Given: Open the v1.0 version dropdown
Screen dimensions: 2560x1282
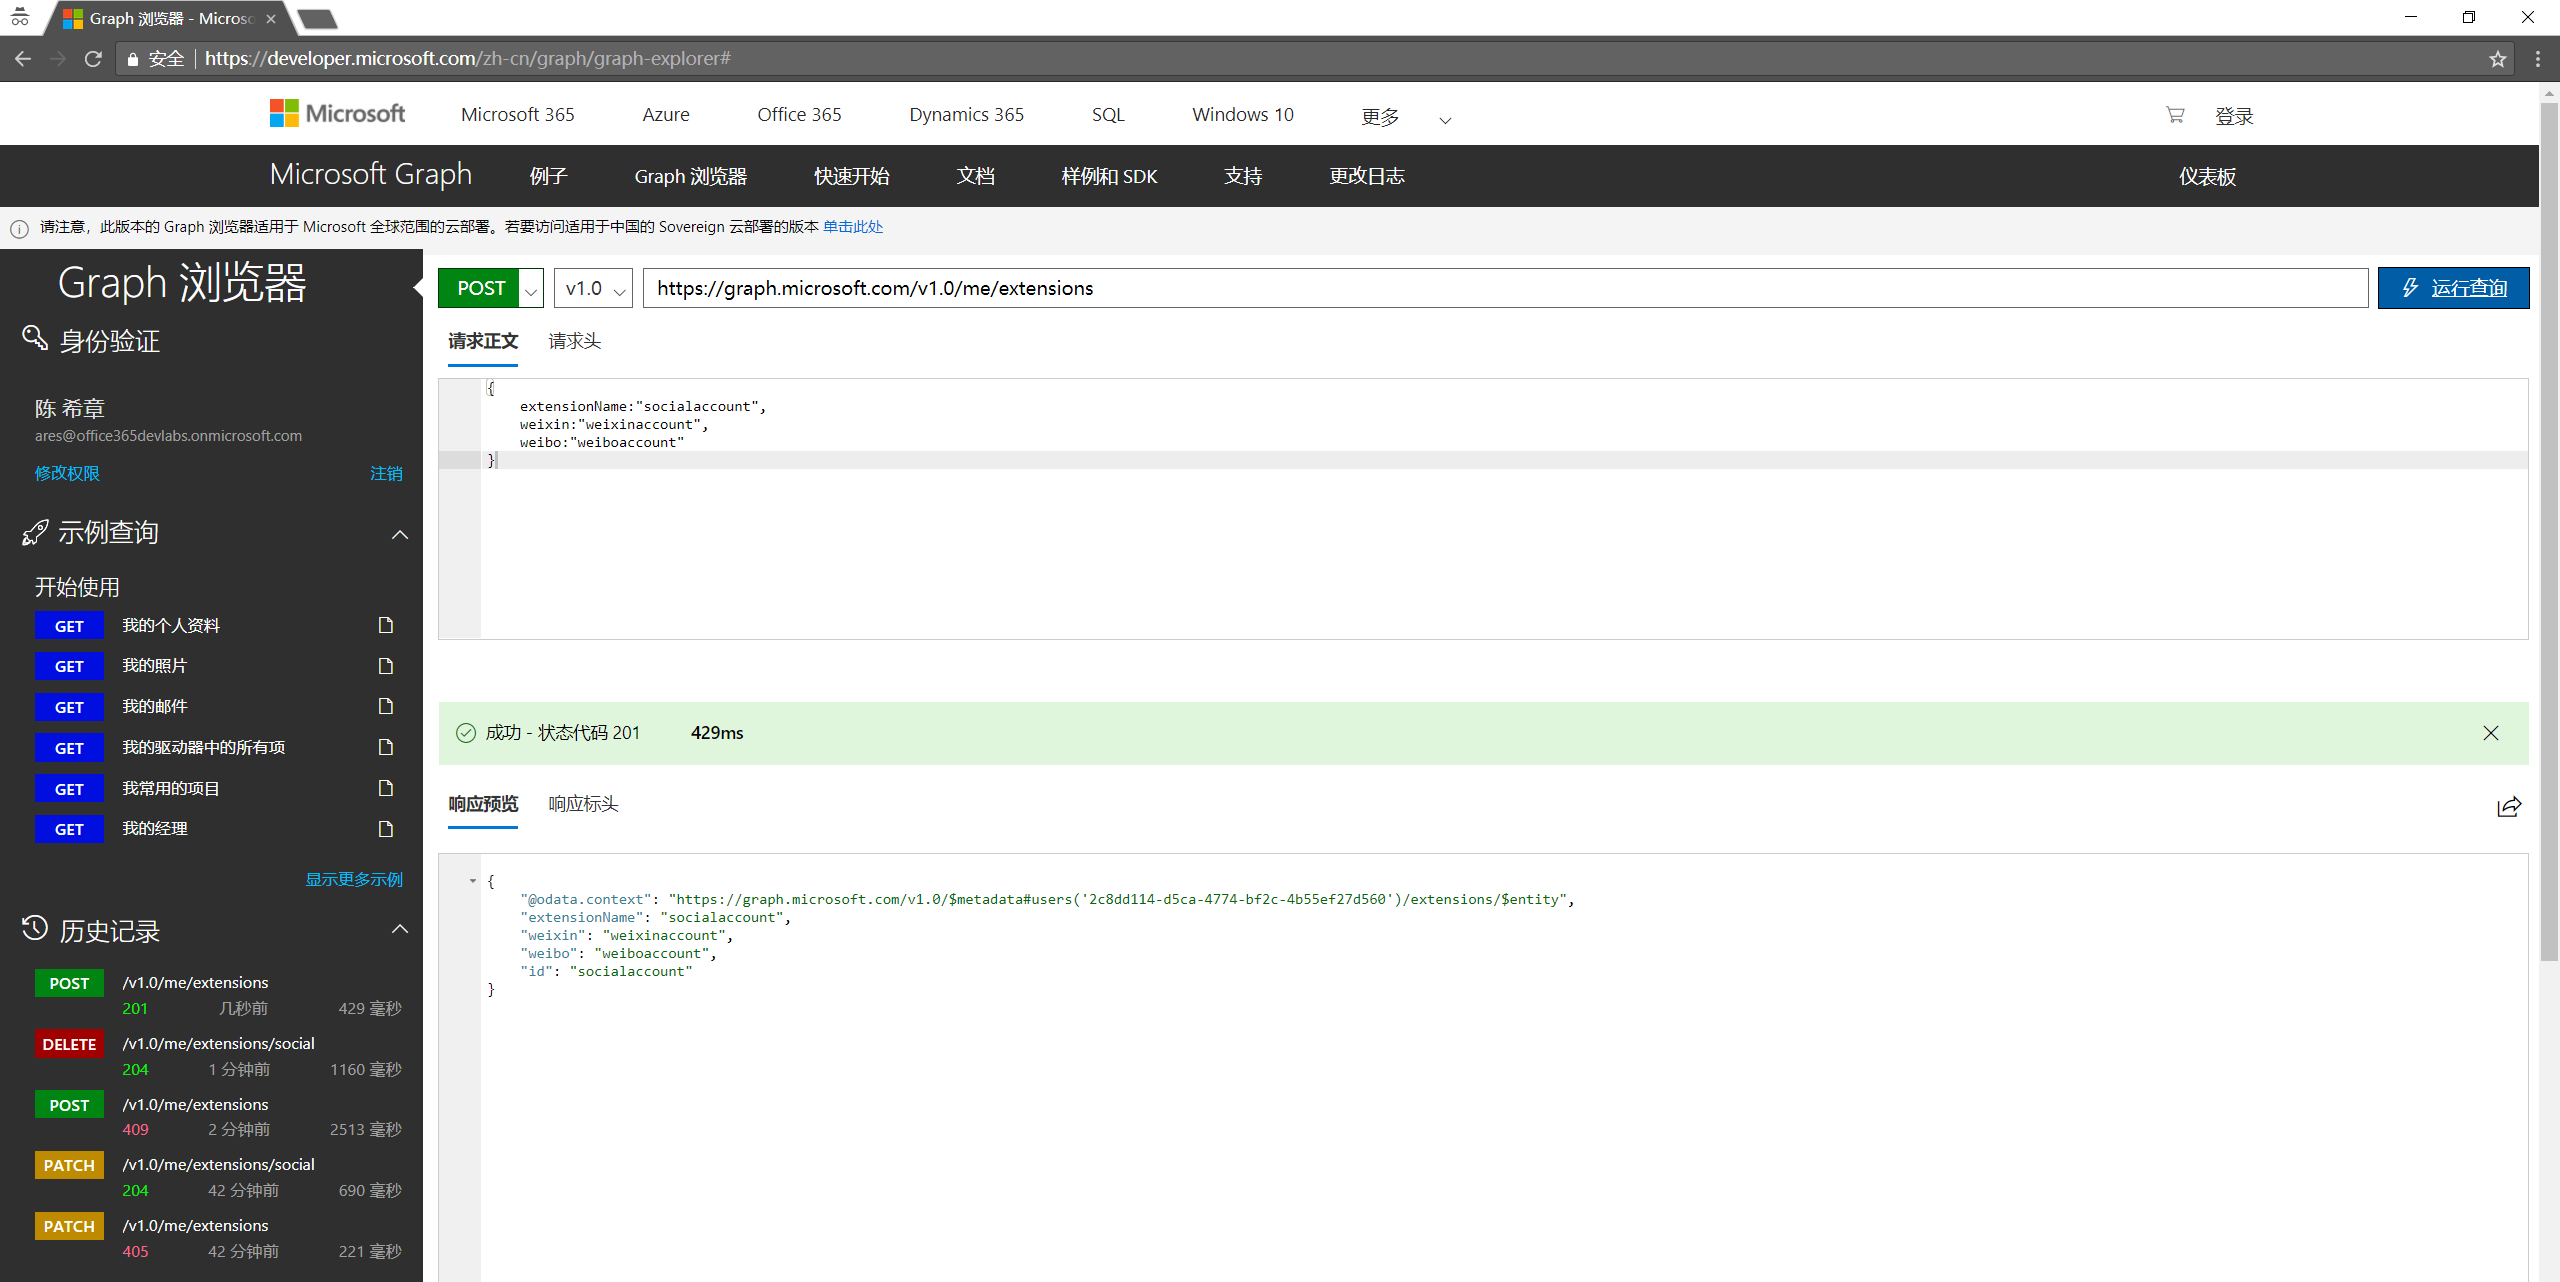Looking at the screenshot, I should tap(593, 289).
